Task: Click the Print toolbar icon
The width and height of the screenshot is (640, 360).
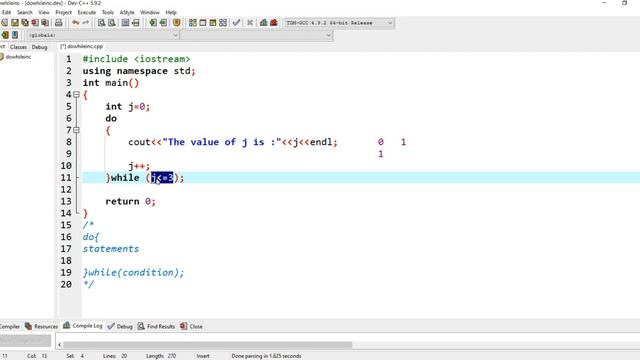Action: point(59,23)
